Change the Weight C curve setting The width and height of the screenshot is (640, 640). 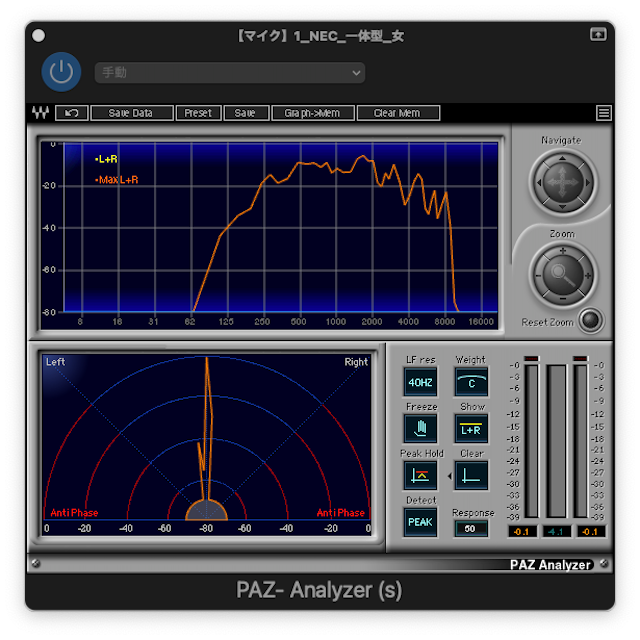click(x=471, y=382)
